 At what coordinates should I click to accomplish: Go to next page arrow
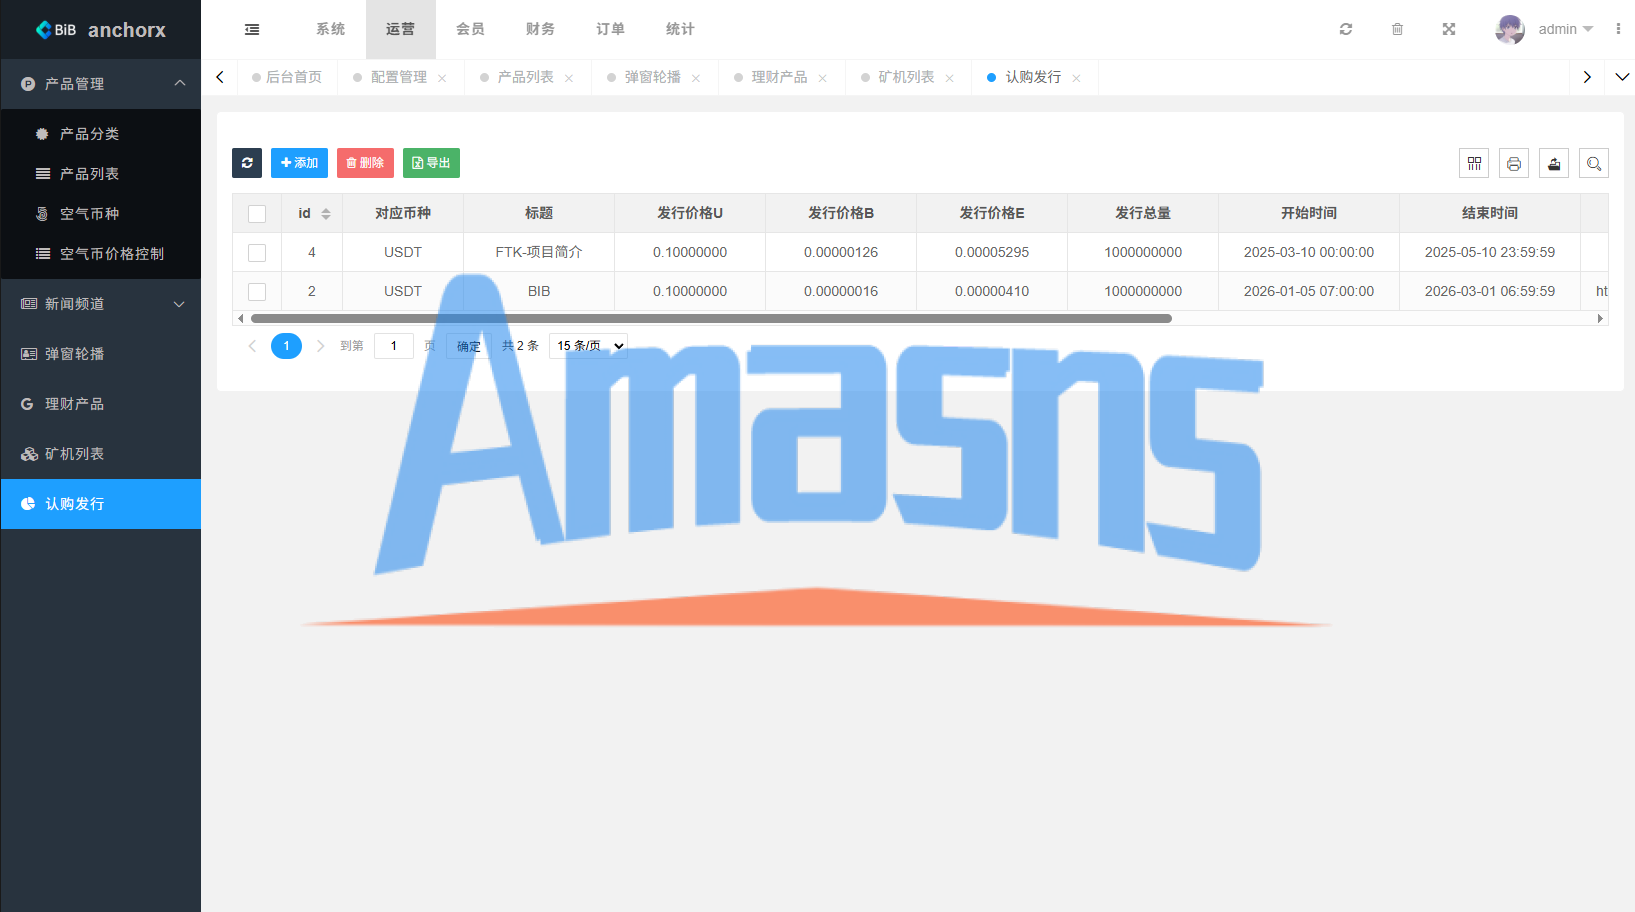(320, 346)
